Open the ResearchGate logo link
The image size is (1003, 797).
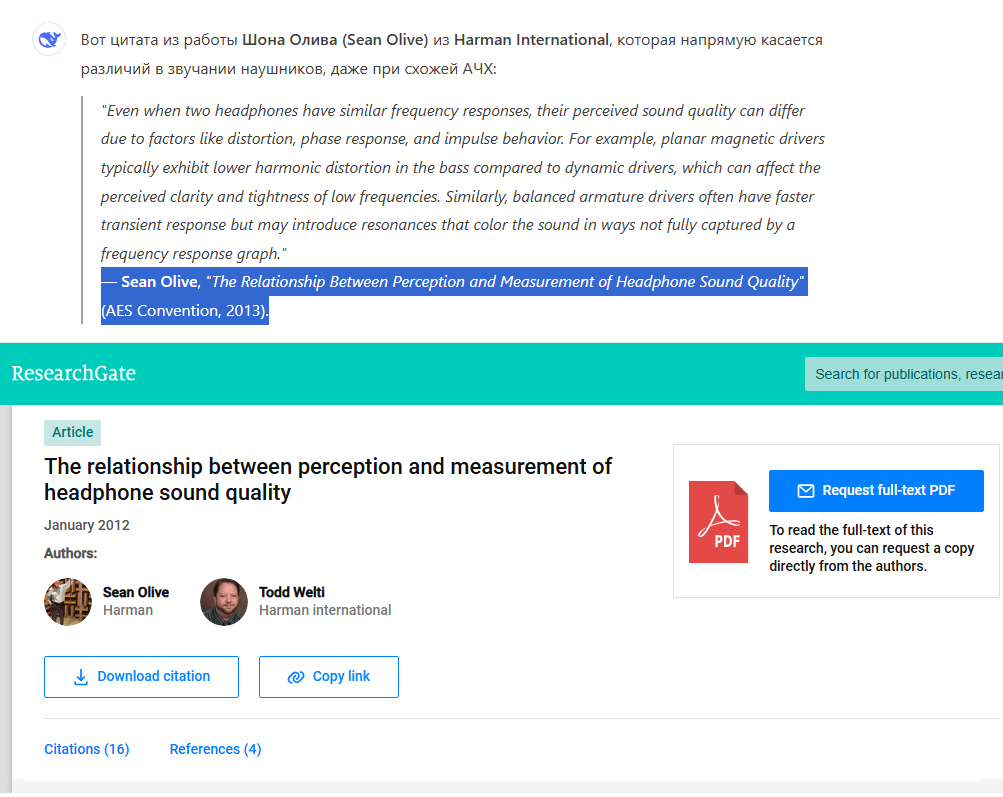click(74, 374)
